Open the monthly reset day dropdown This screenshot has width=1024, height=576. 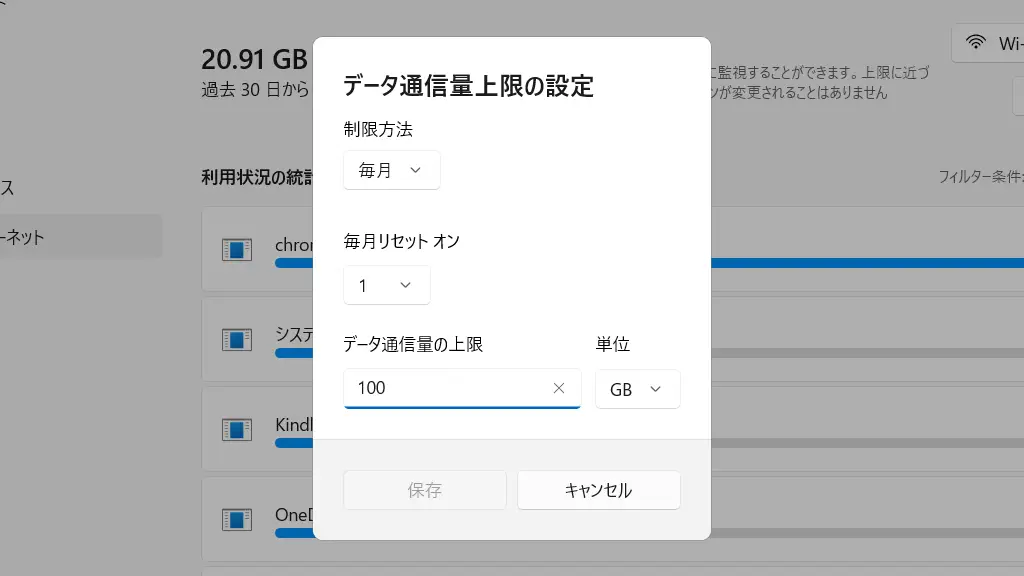[387, 285]
